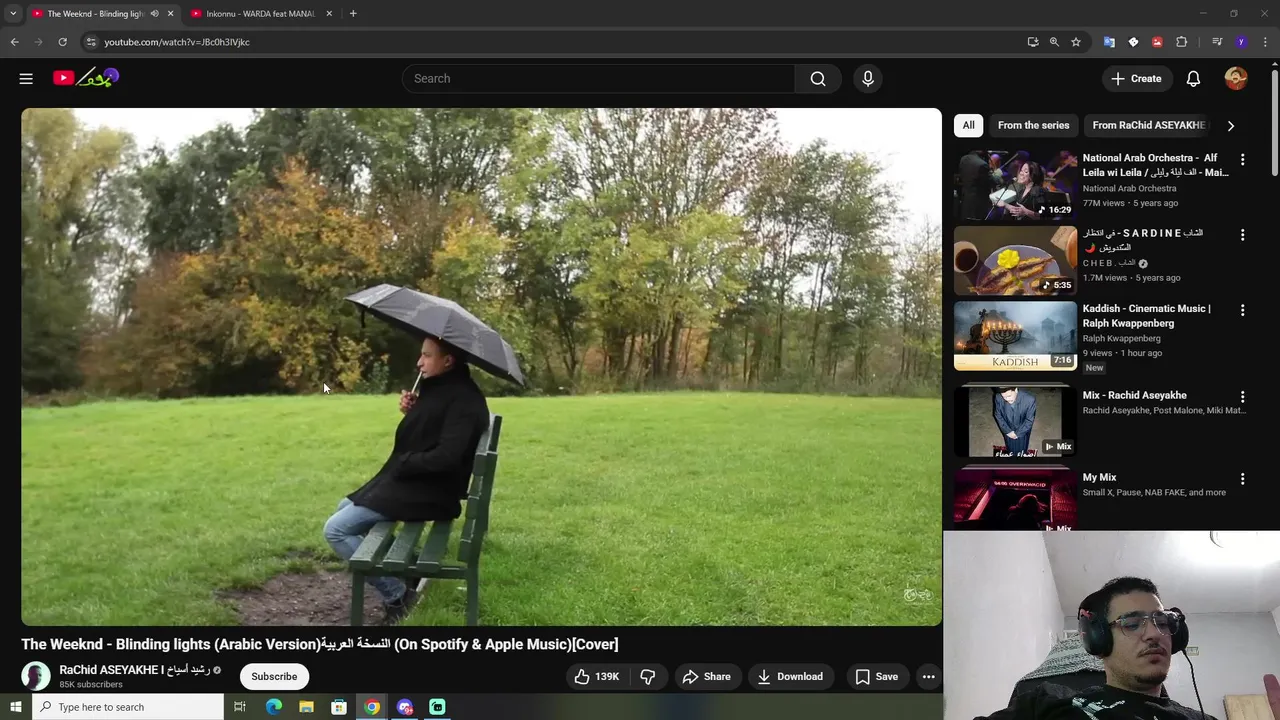Click the install app icon in address bar
The image size is (1280, 720).
coord(1033,42)
